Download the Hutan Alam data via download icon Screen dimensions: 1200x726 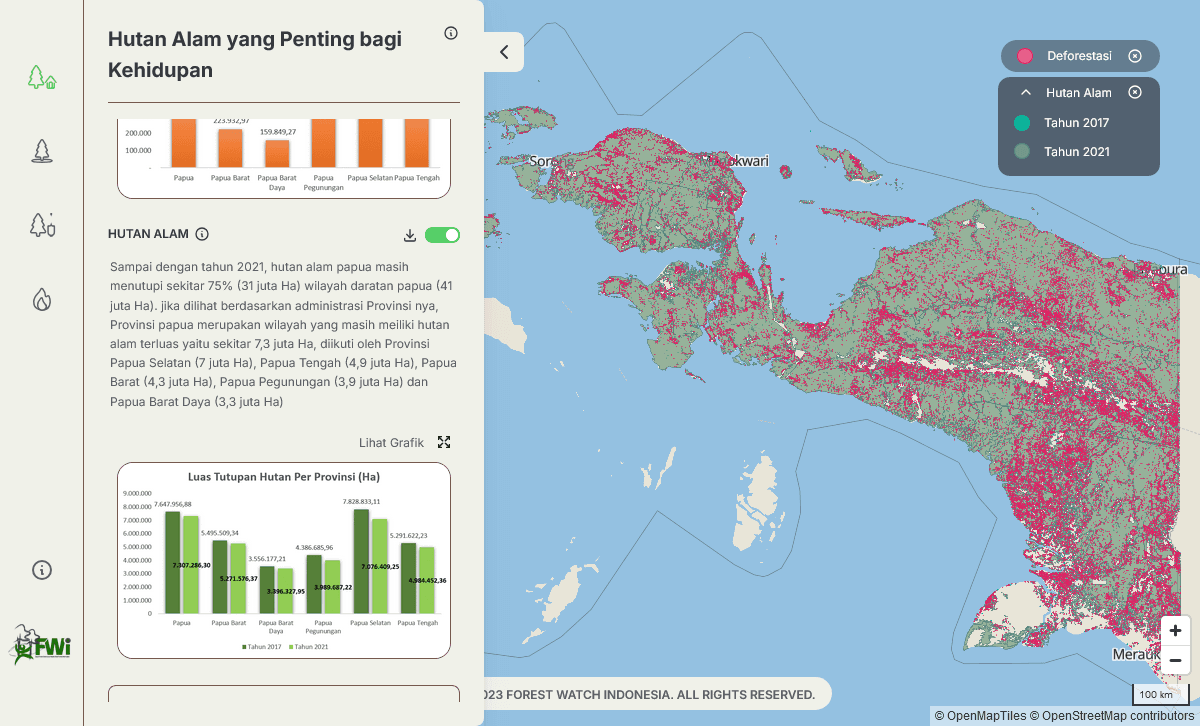tap(409, 235)
